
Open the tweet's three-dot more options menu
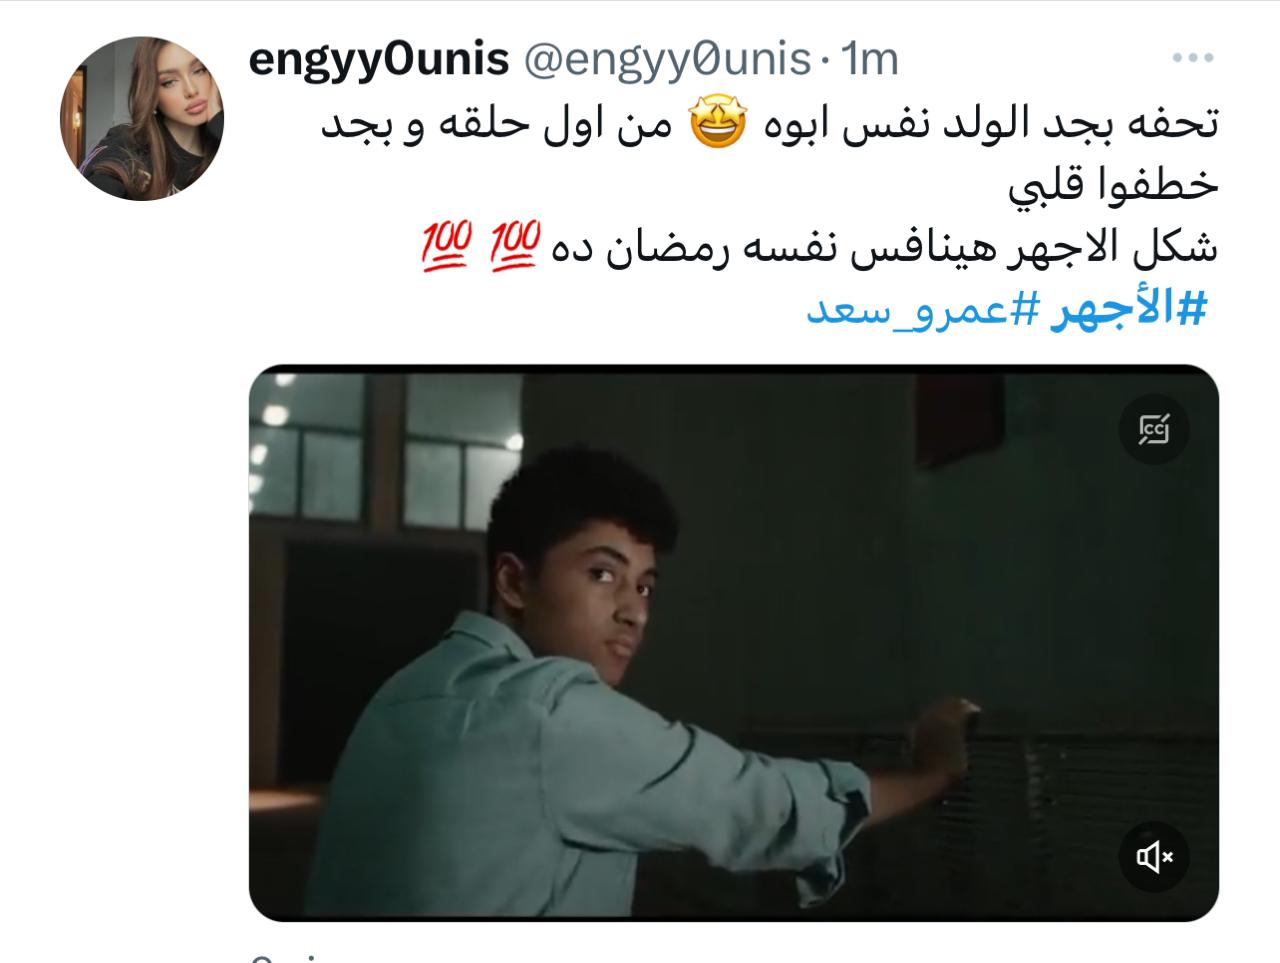click(1192, 59)
